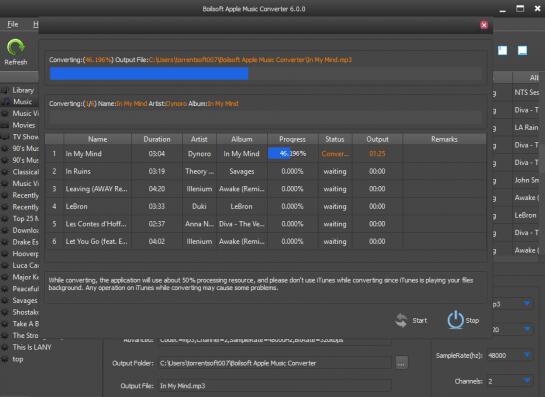Click the Savages album cell

[x=242, y=171]
